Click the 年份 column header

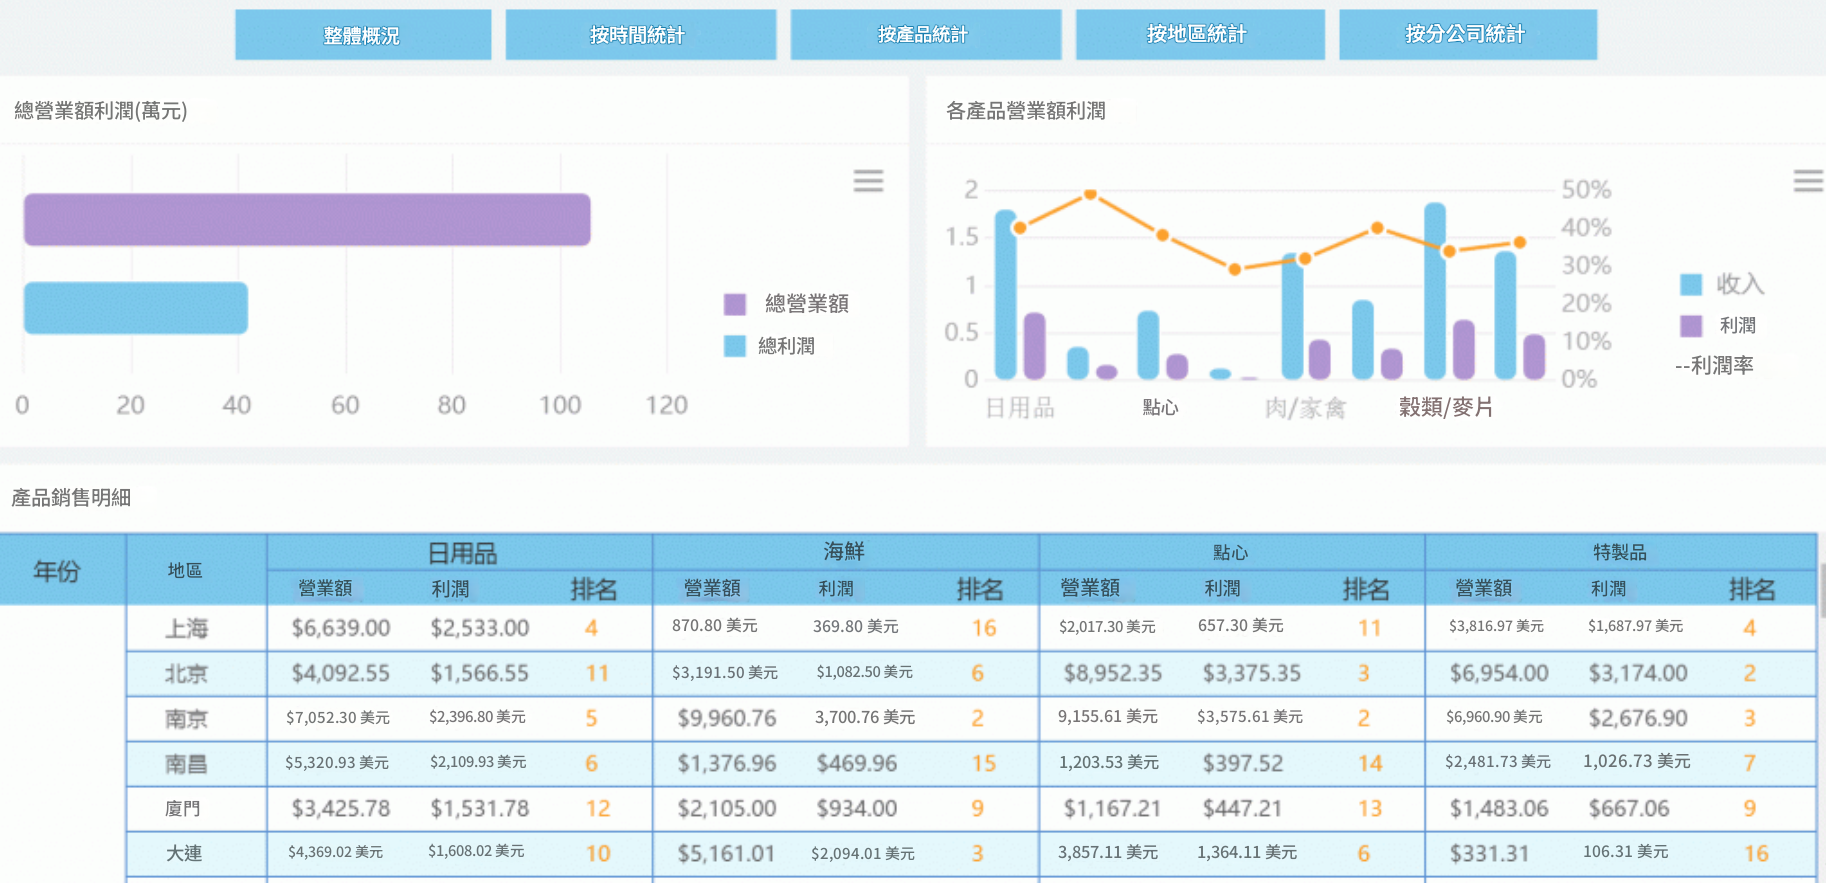point(58,570)
